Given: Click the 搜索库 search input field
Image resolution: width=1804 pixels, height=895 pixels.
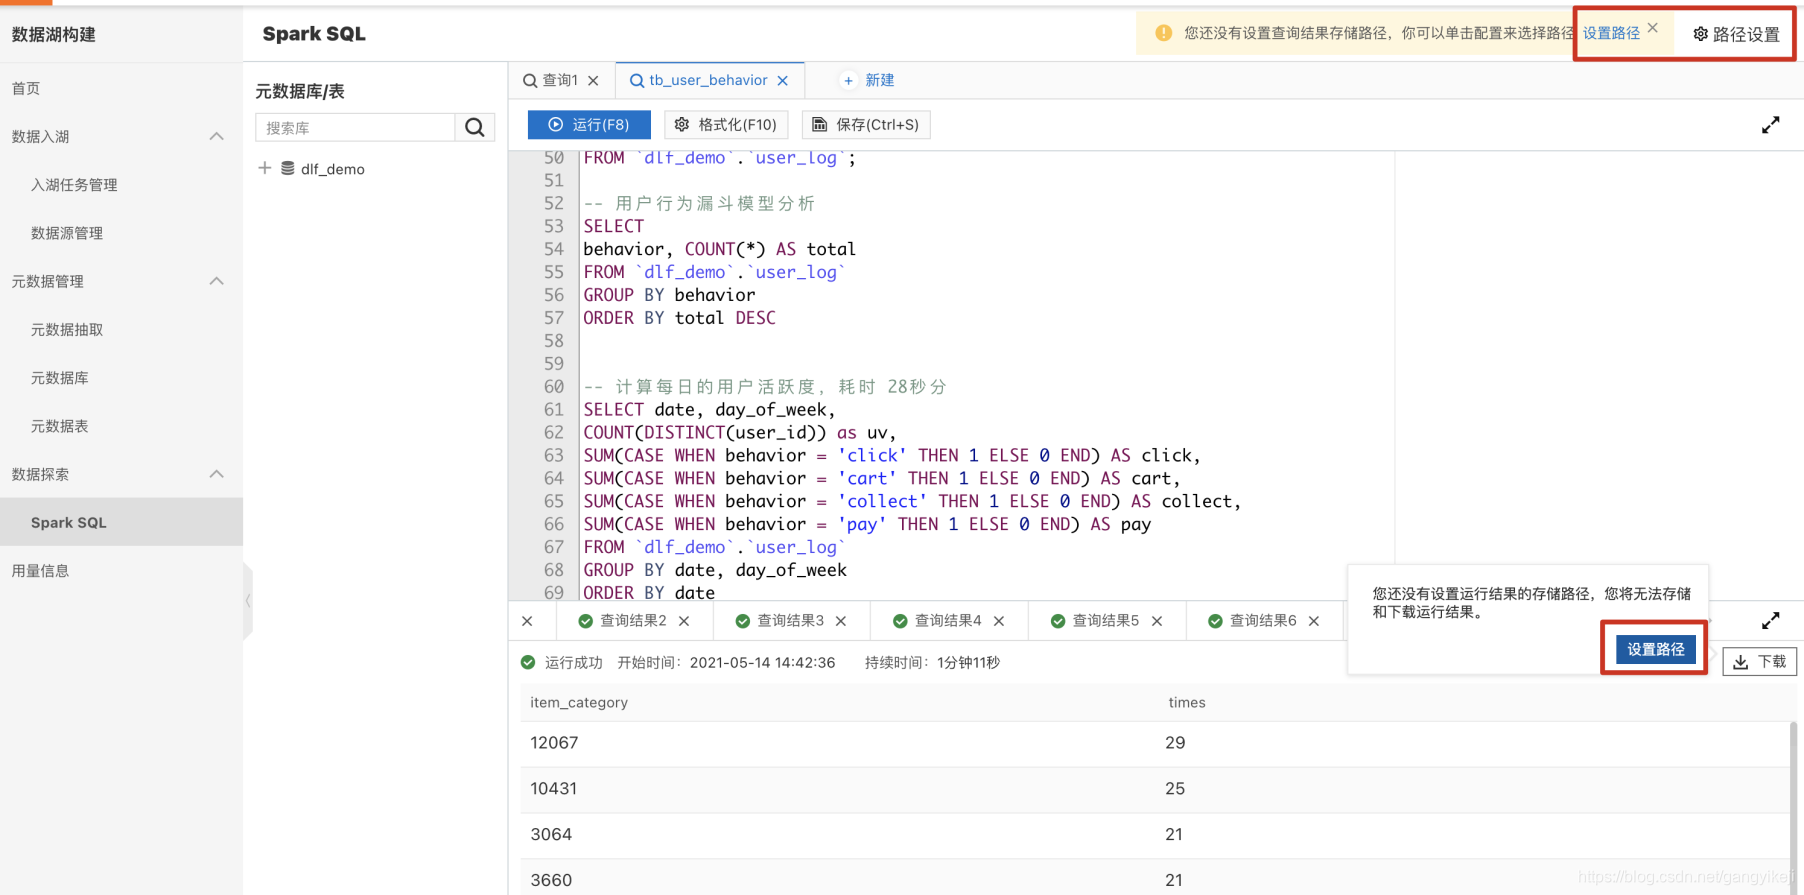Looking at the screenshot, I should tap(355, 127).
